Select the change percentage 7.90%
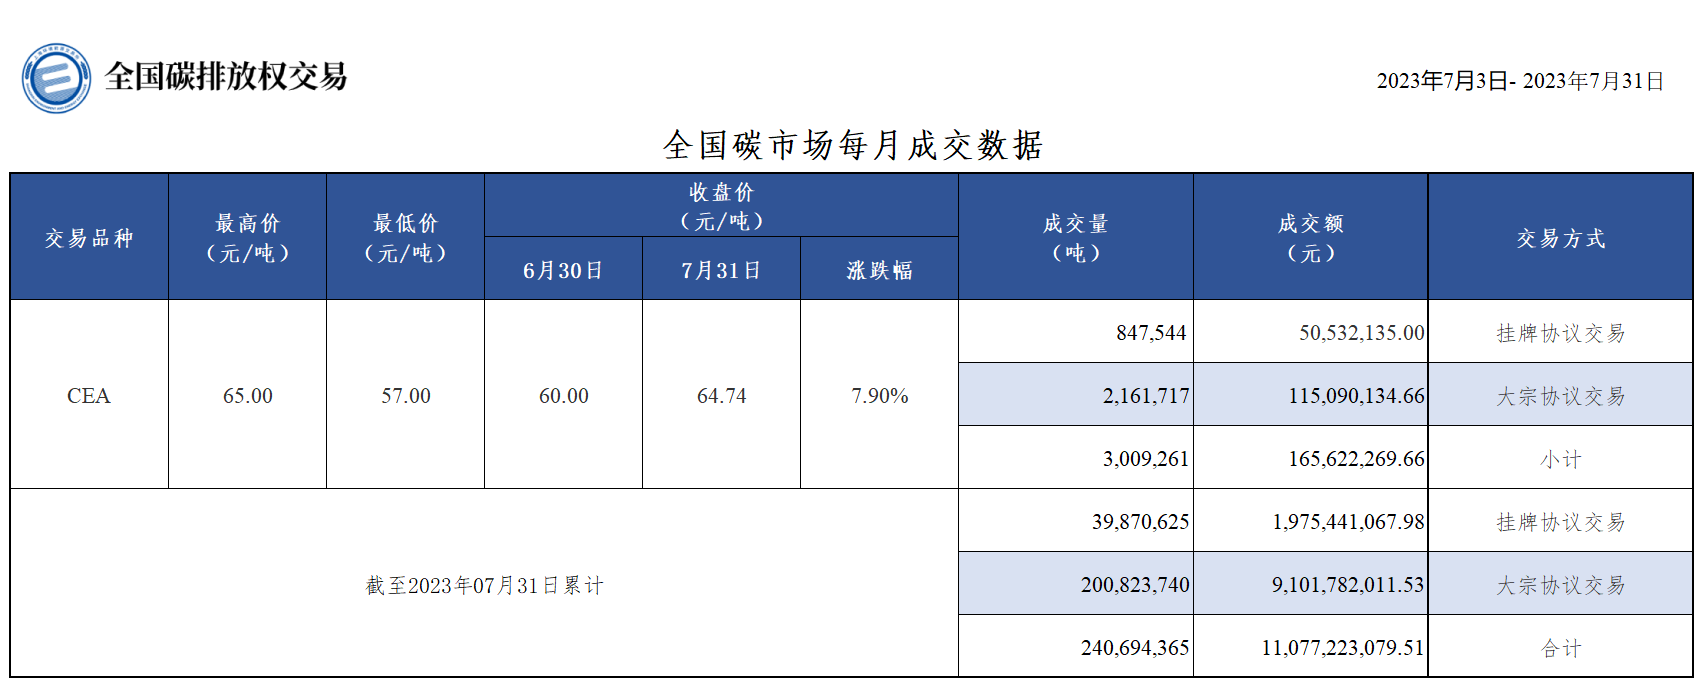This screenshot has height=687, width=1704. click(x=880, y=396)
